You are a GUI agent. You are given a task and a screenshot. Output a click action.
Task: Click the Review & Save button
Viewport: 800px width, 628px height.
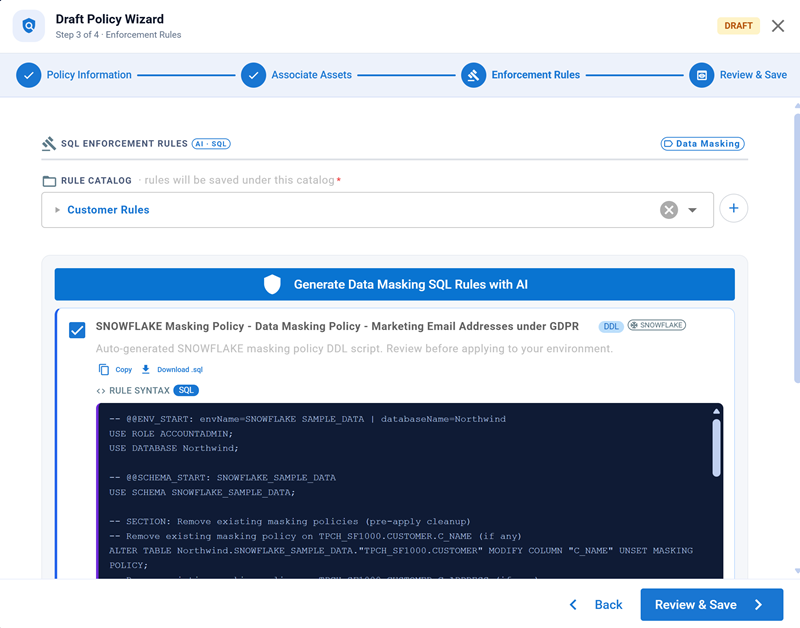tap(711, 605)
